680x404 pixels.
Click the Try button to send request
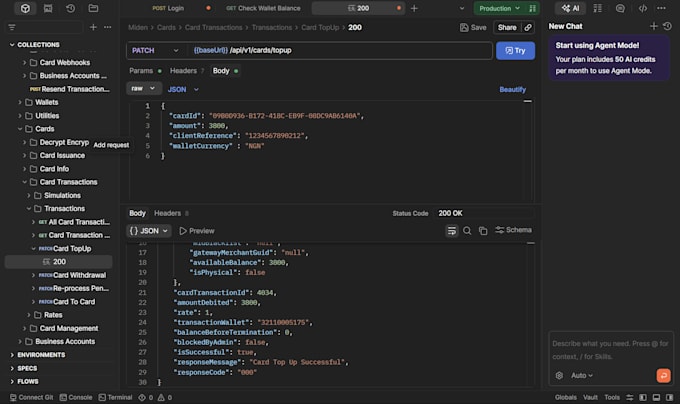click(x=515, y=50)
